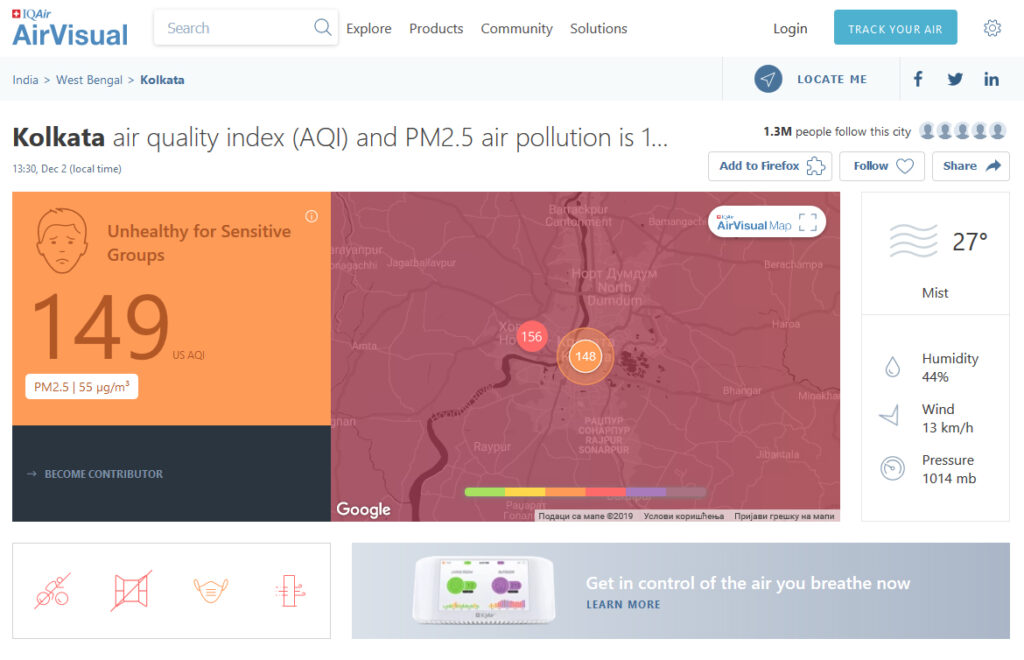Click the close-windows recommendation icon
This screenshot has height=660, width=1024.
click(x=131, y=590)
